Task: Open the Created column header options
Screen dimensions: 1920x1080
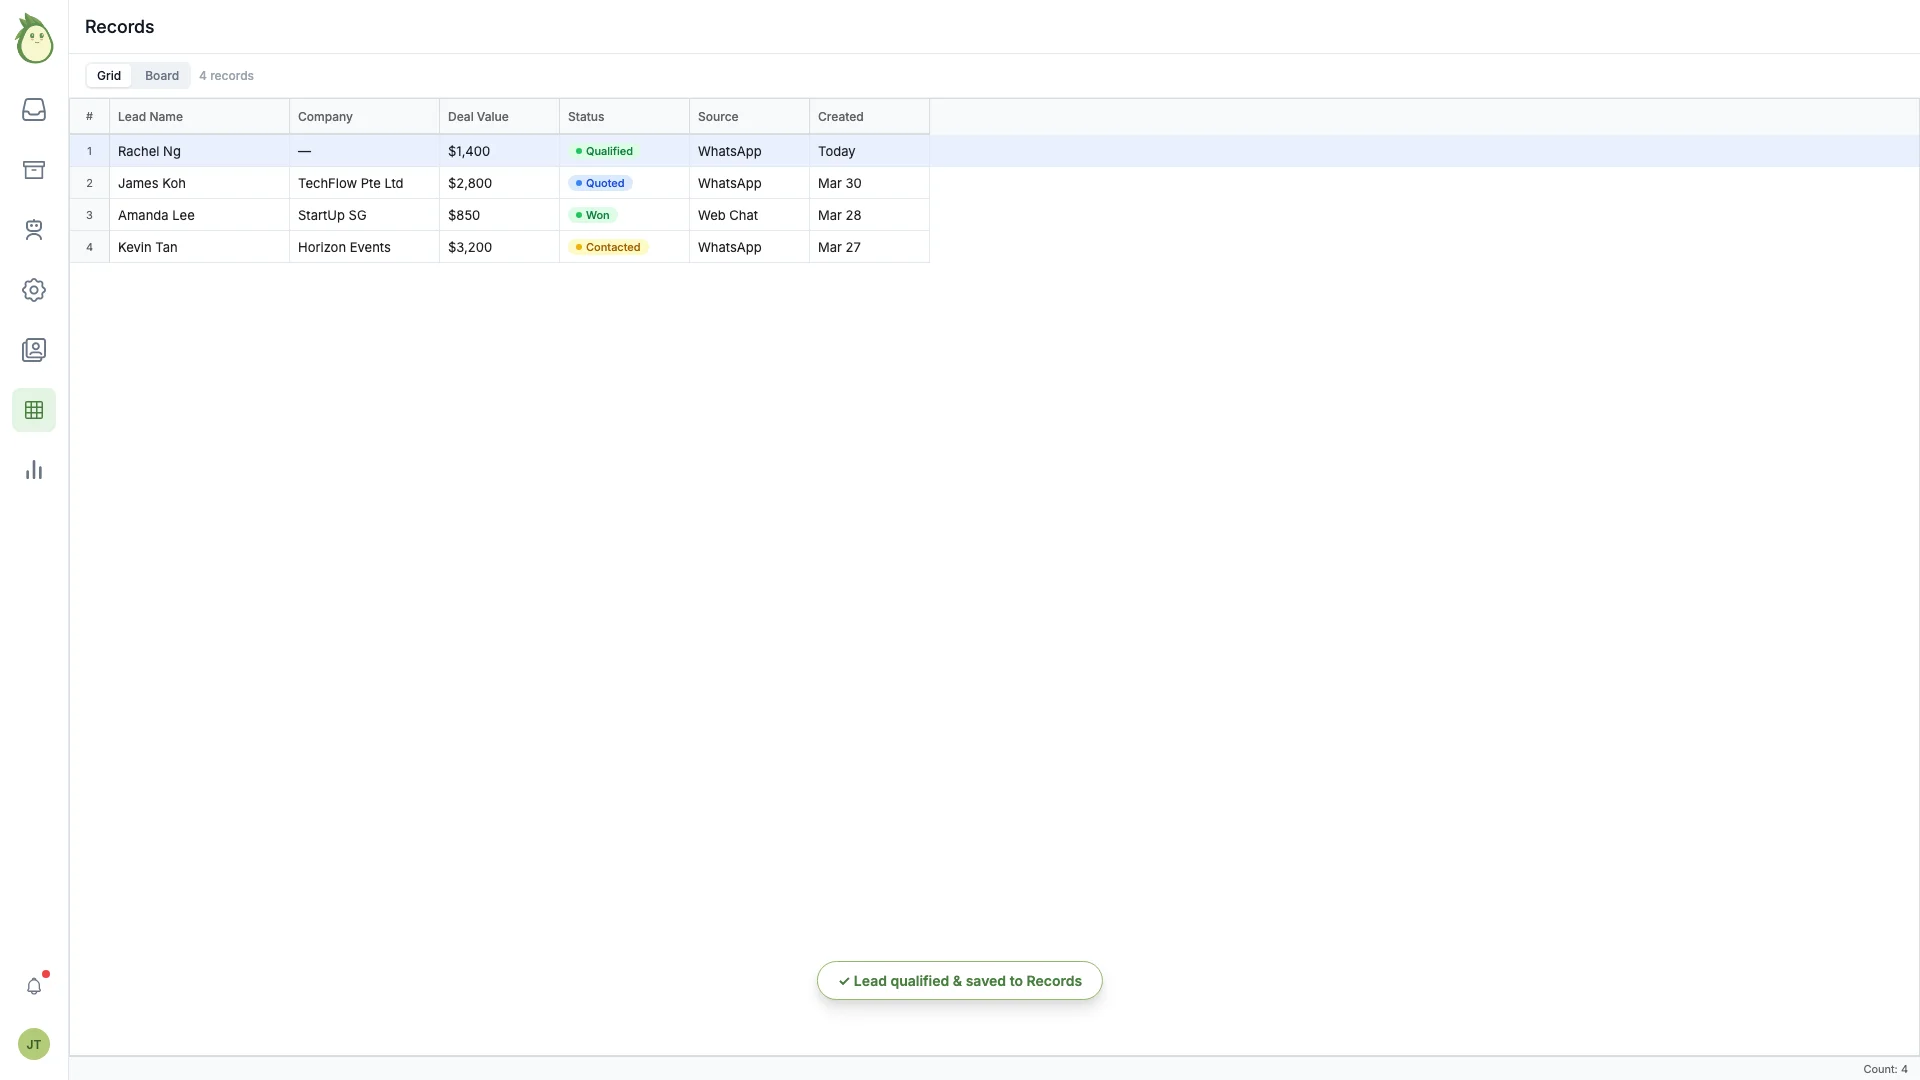Action: pos(841,116)
